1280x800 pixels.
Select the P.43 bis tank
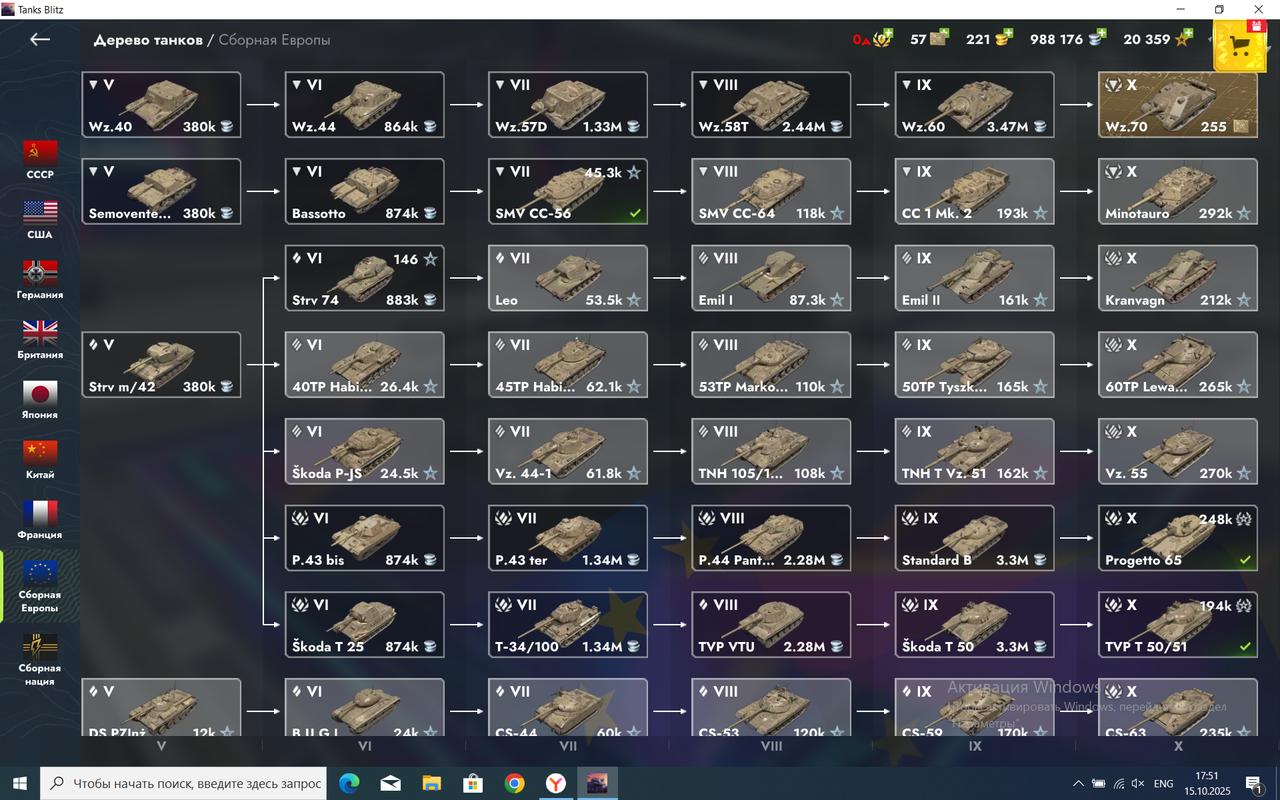(x=365, y=538)
